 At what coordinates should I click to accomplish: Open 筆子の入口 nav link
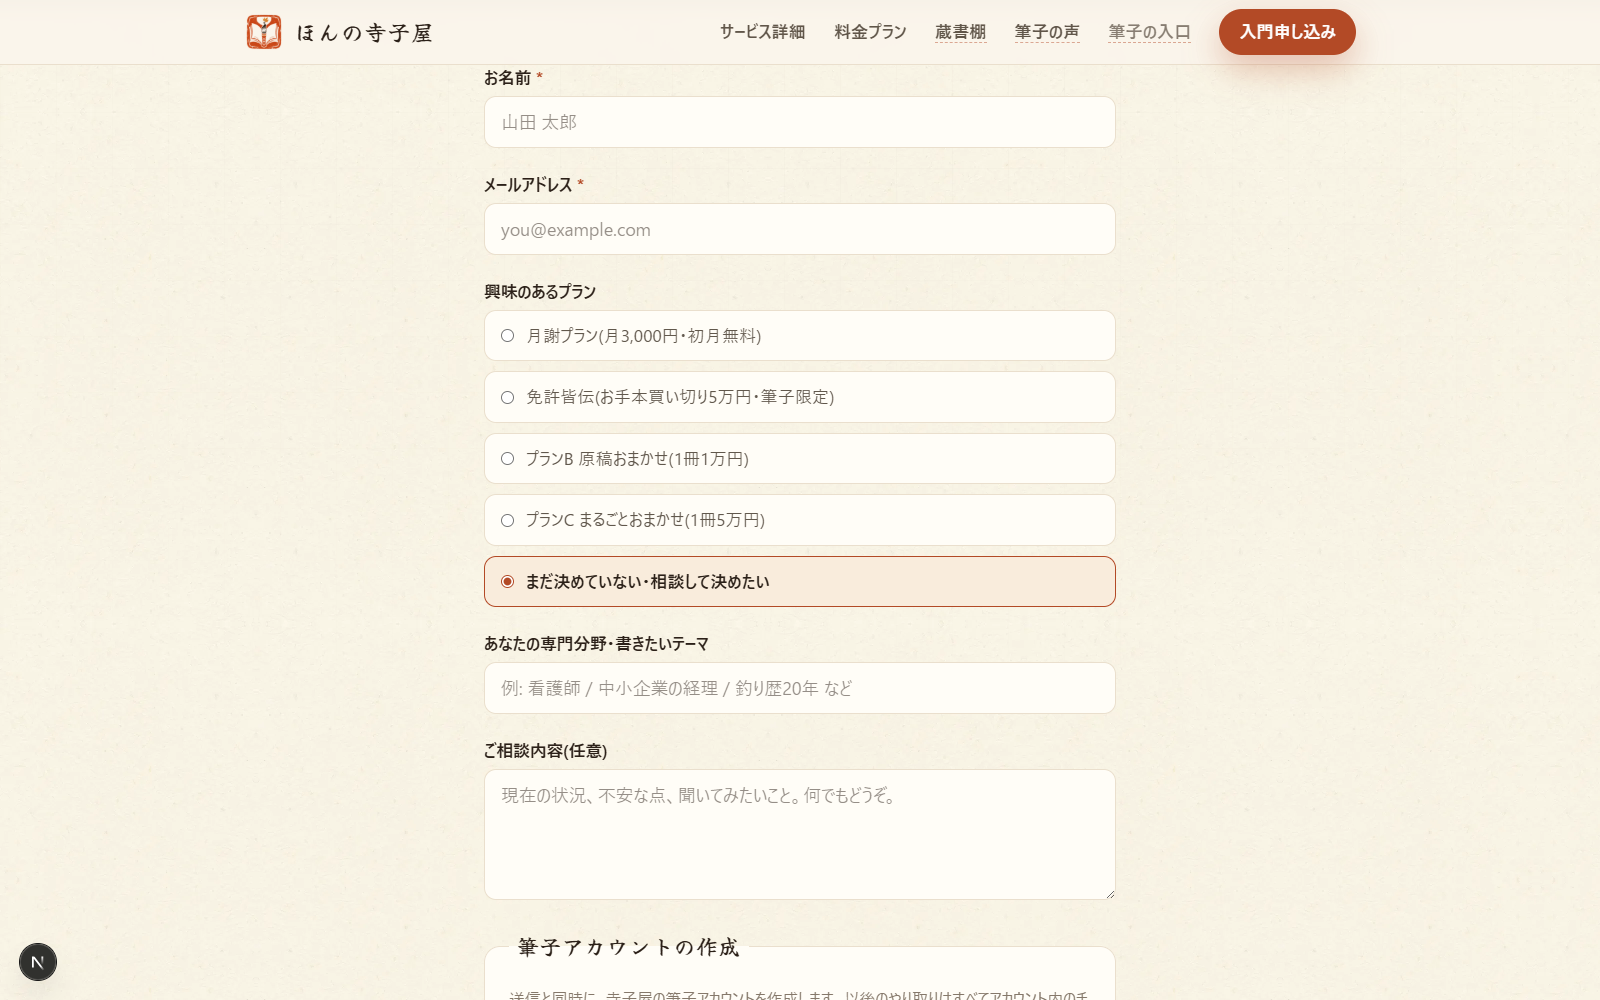[x=1149, y=32]
